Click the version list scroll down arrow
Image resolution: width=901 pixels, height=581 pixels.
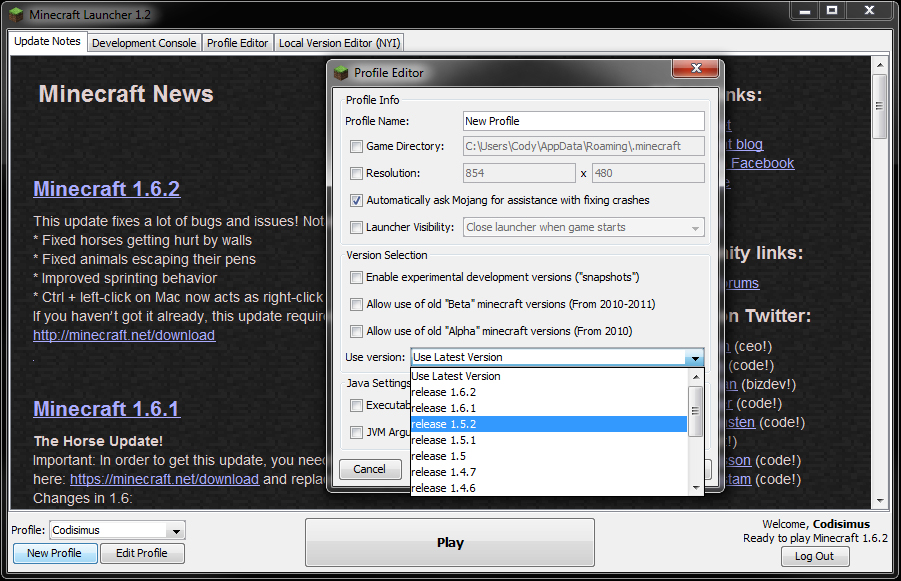pos(695,488)
